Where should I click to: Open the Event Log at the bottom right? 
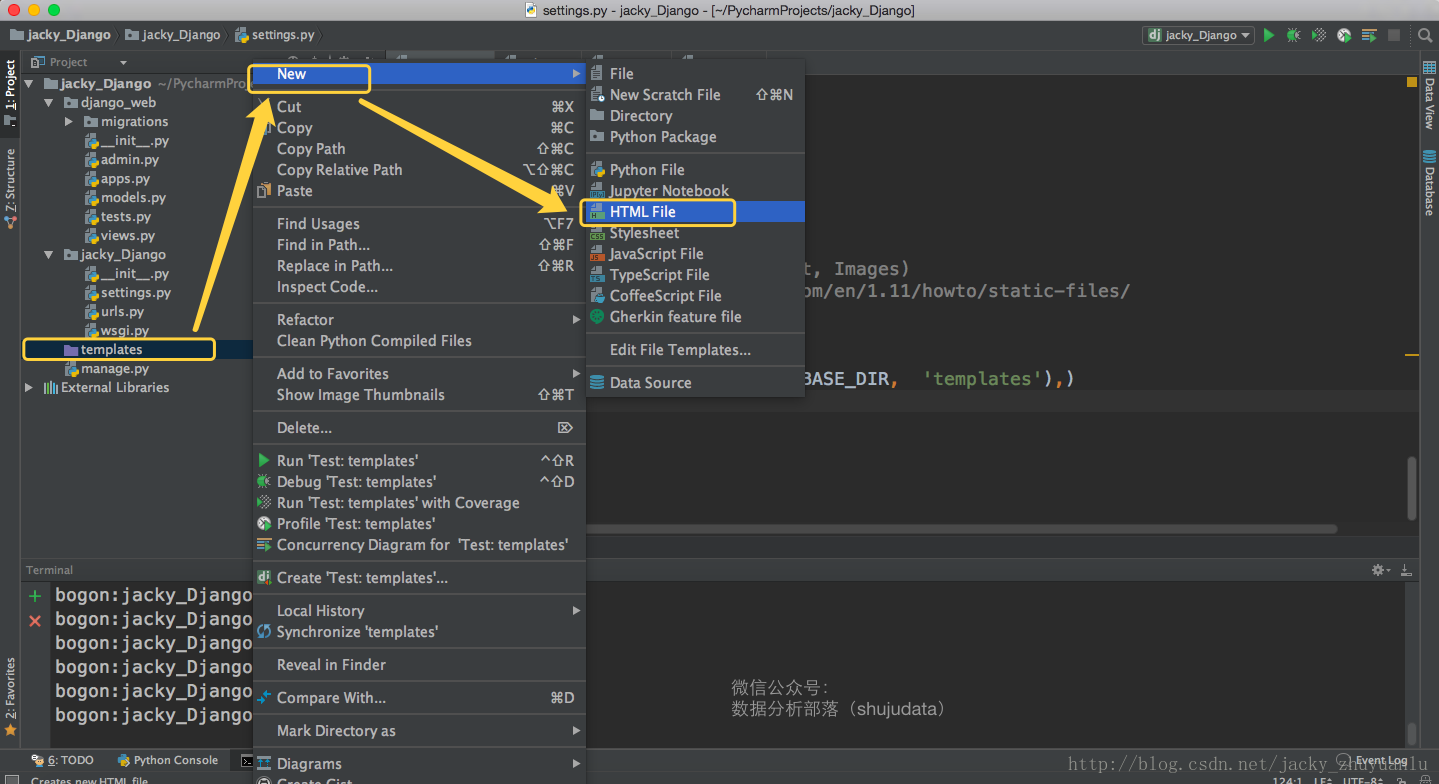pyautogui.click(x=1372, y=761)
